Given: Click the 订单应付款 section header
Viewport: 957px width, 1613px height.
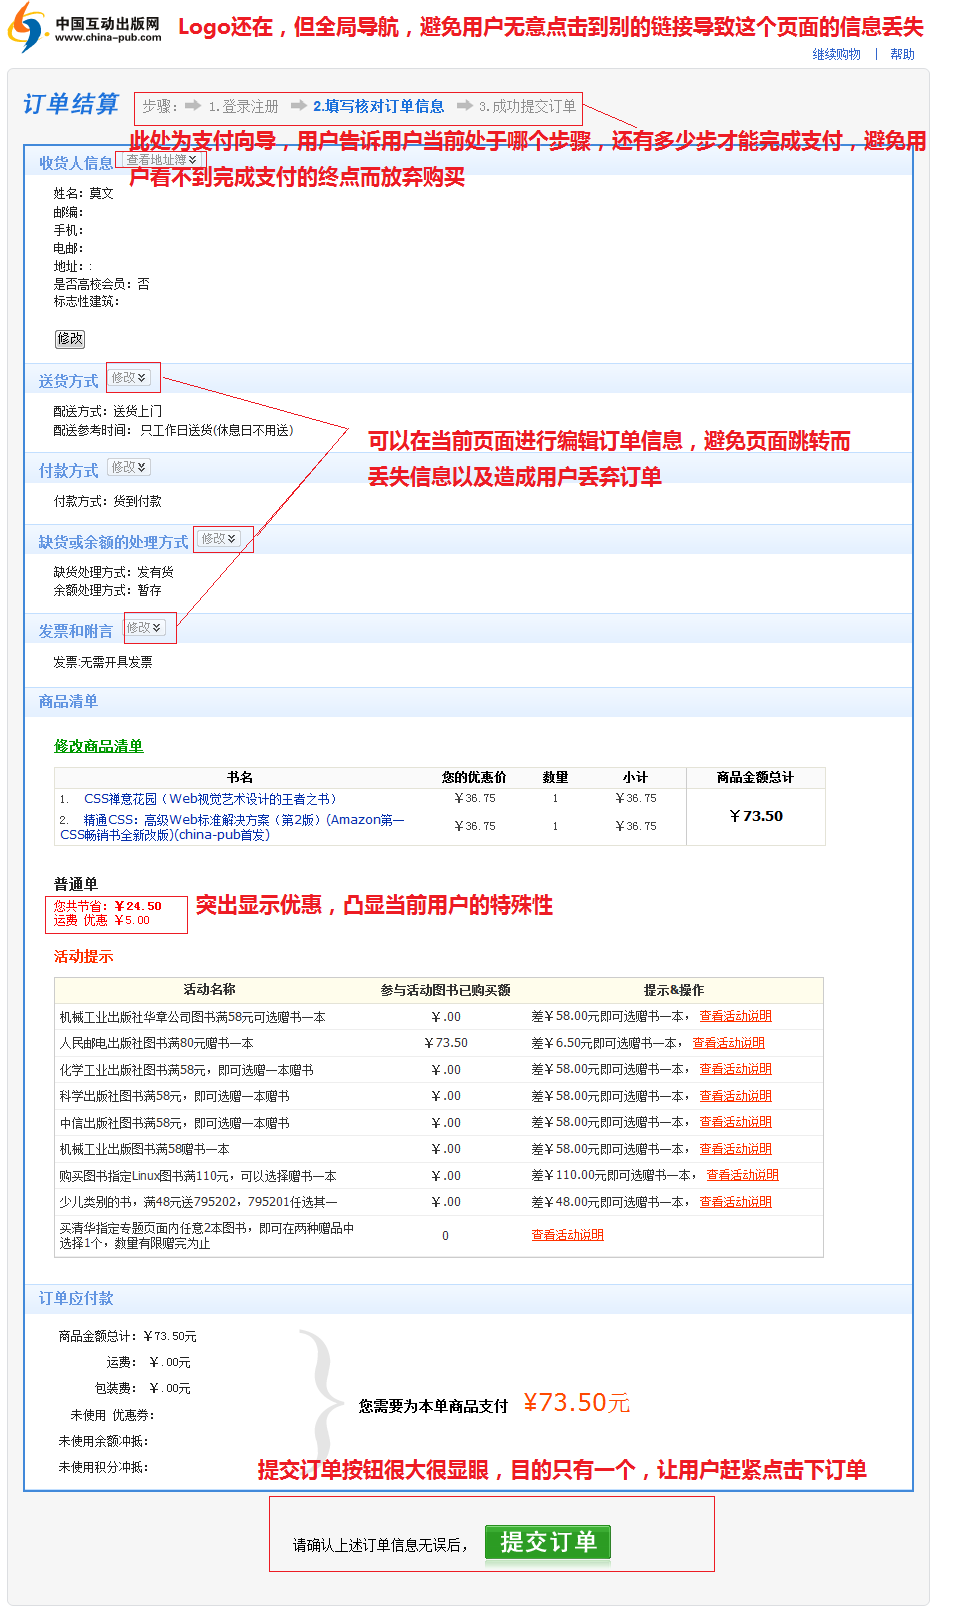Looking at the screenshot, I should [76, 1298].
